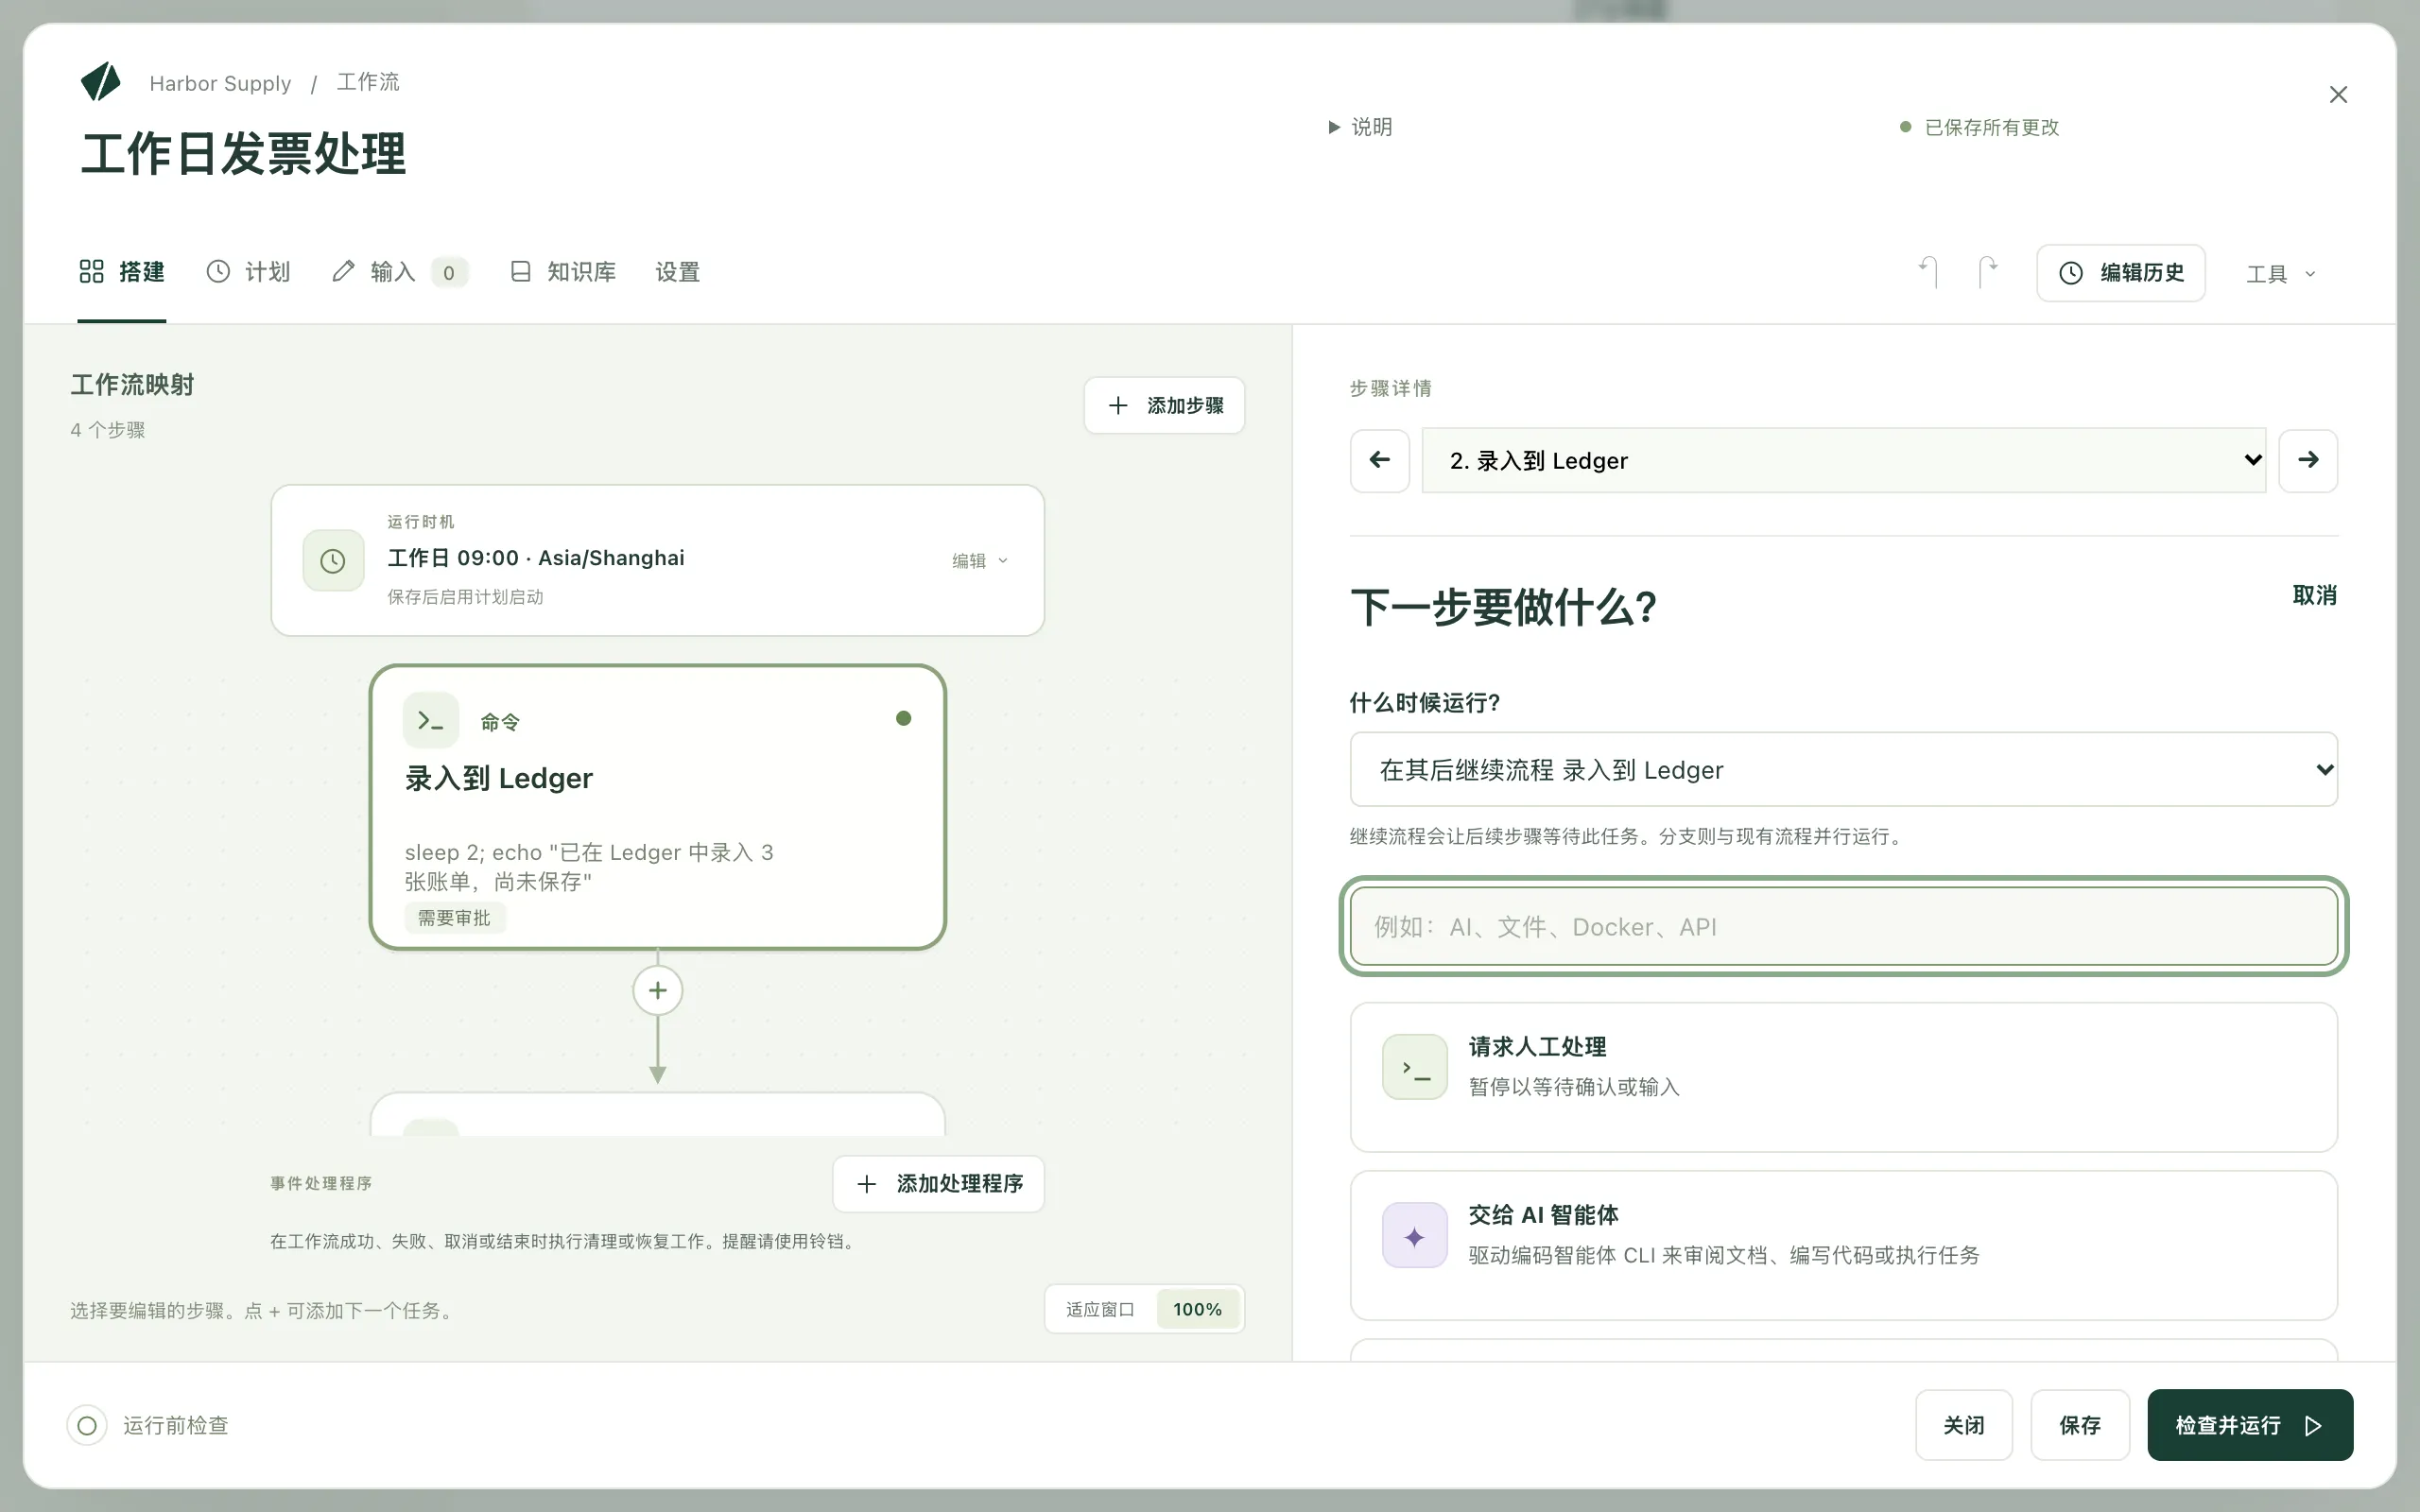
Task: Click the plus connector below 录入到 Ledger
Action: (658, 990)
